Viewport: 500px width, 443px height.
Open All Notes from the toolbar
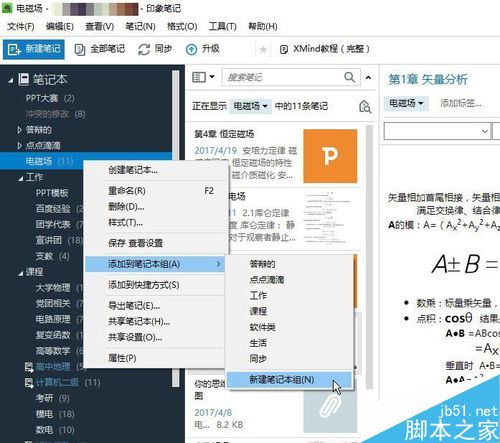tap(100, 49)
